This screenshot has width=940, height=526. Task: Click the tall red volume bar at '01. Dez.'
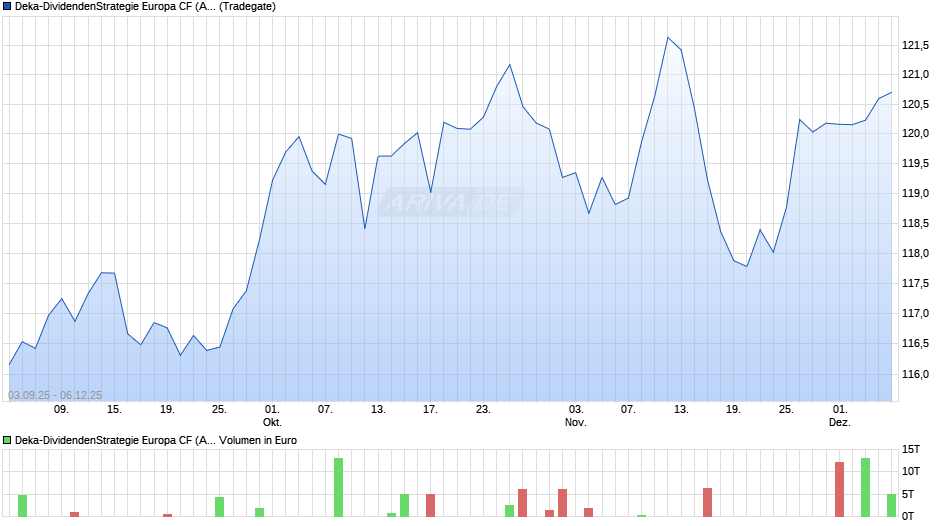click(x=839, y=489)
